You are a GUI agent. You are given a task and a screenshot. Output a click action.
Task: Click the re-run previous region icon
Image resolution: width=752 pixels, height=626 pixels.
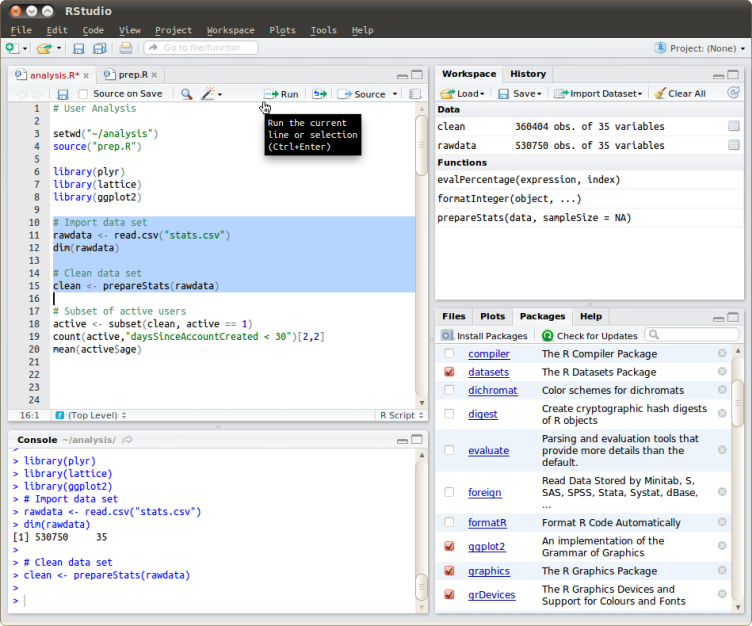point(319,94)
